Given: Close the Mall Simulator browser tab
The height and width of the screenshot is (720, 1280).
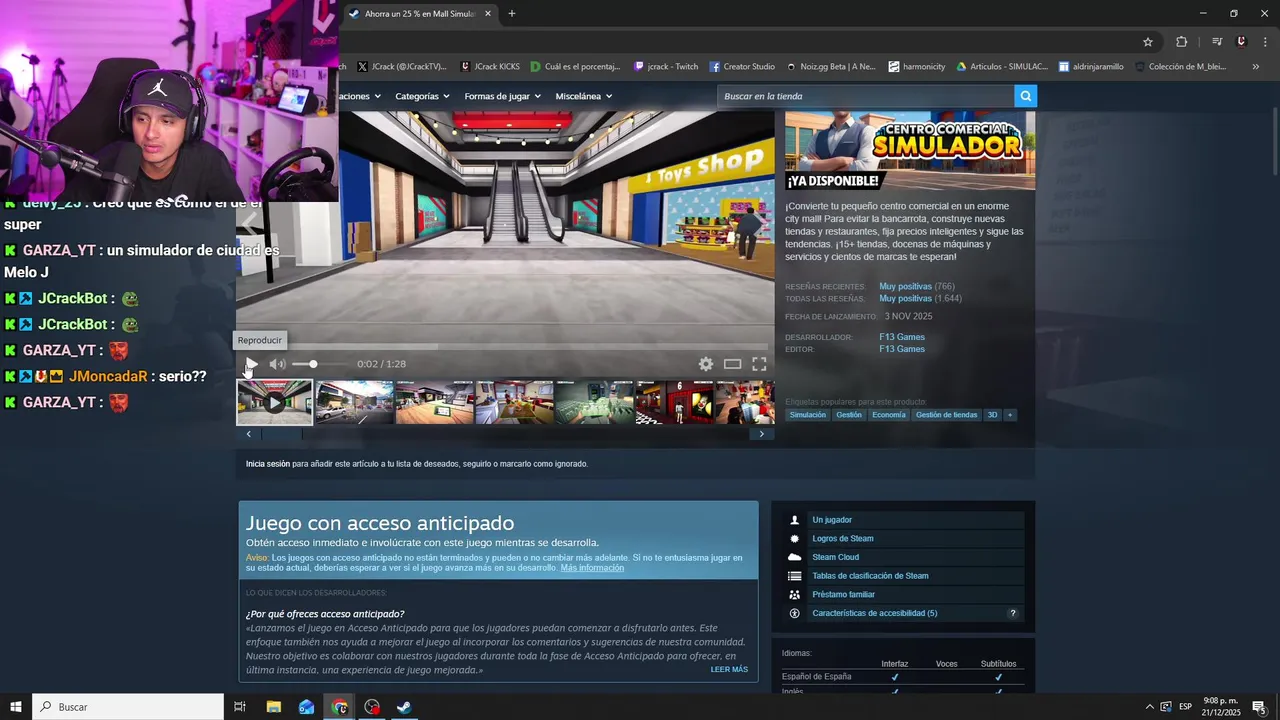Looking at the screenshot, I should pyautogui.click(x=488, y=14).
